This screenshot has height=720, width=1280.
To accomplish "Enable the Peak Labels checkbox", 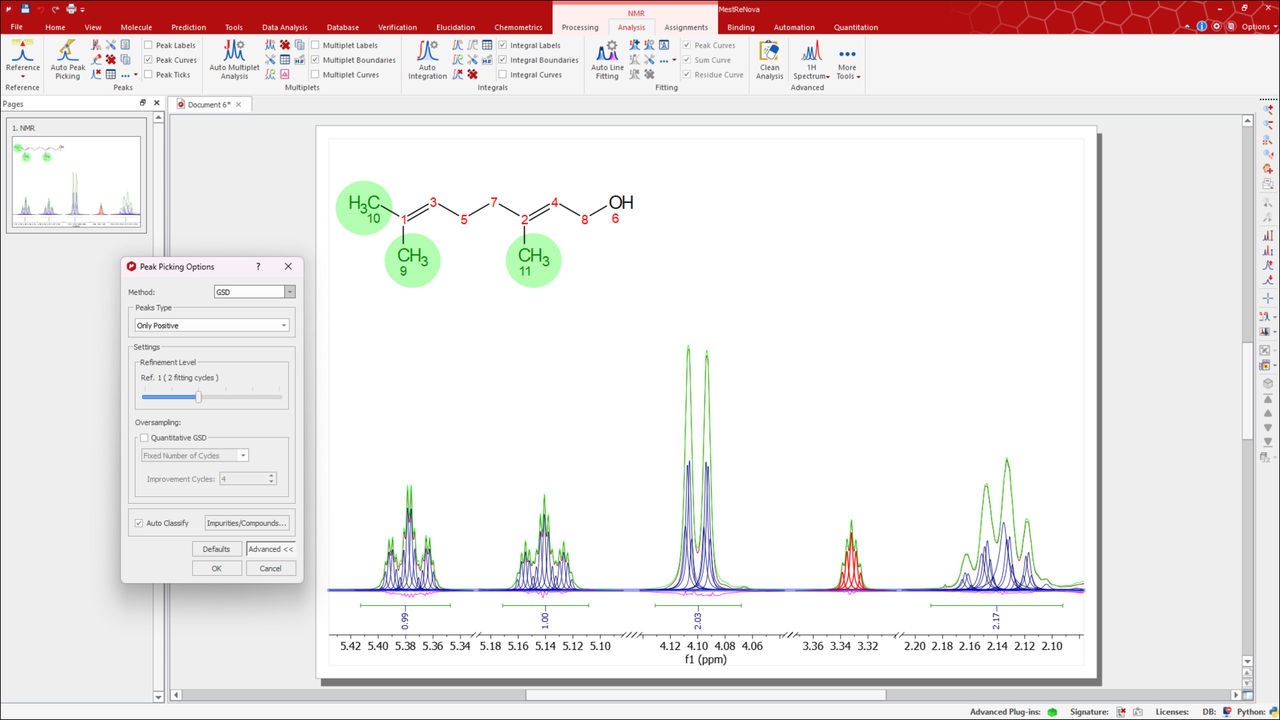I will coord(148,45).
